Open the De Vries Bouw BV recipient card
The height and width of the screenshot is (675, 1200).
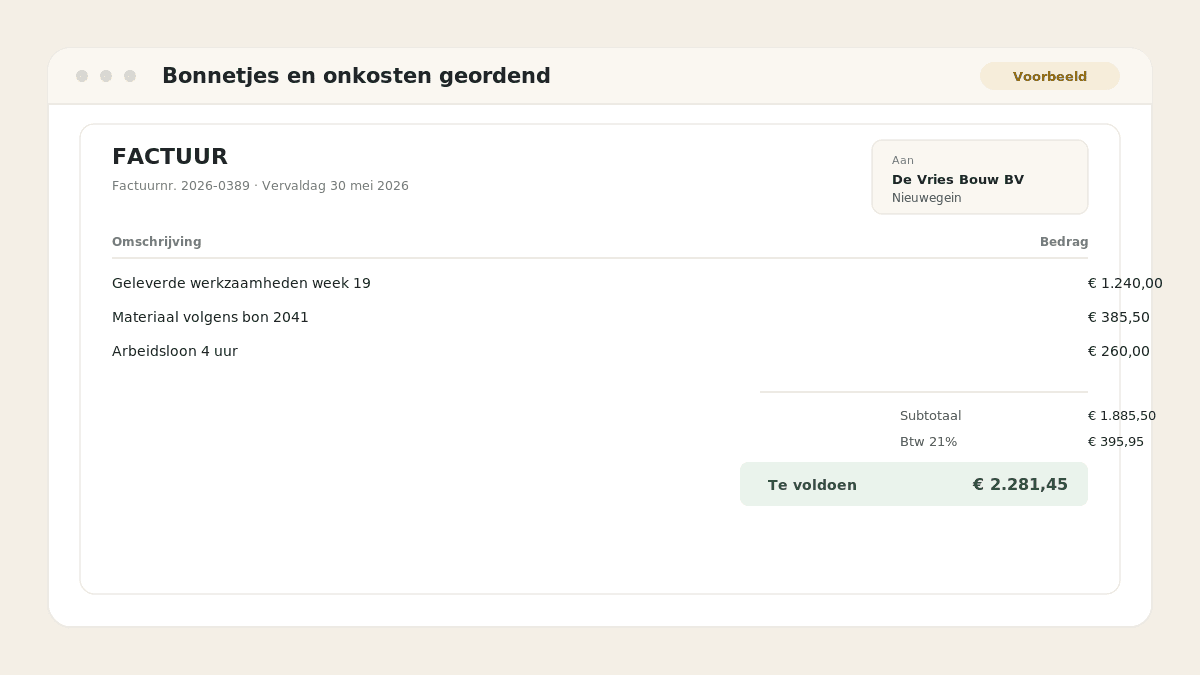[x=980, y=177]
